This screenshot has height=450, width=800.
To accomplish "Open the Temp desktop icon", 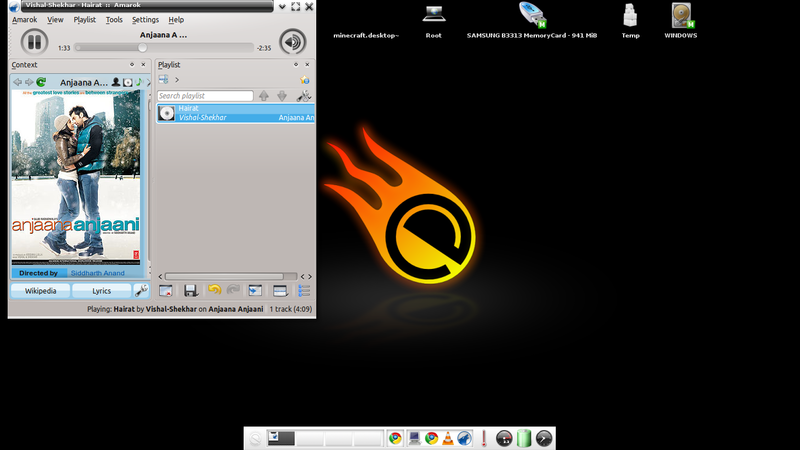I will pos(630,20).
